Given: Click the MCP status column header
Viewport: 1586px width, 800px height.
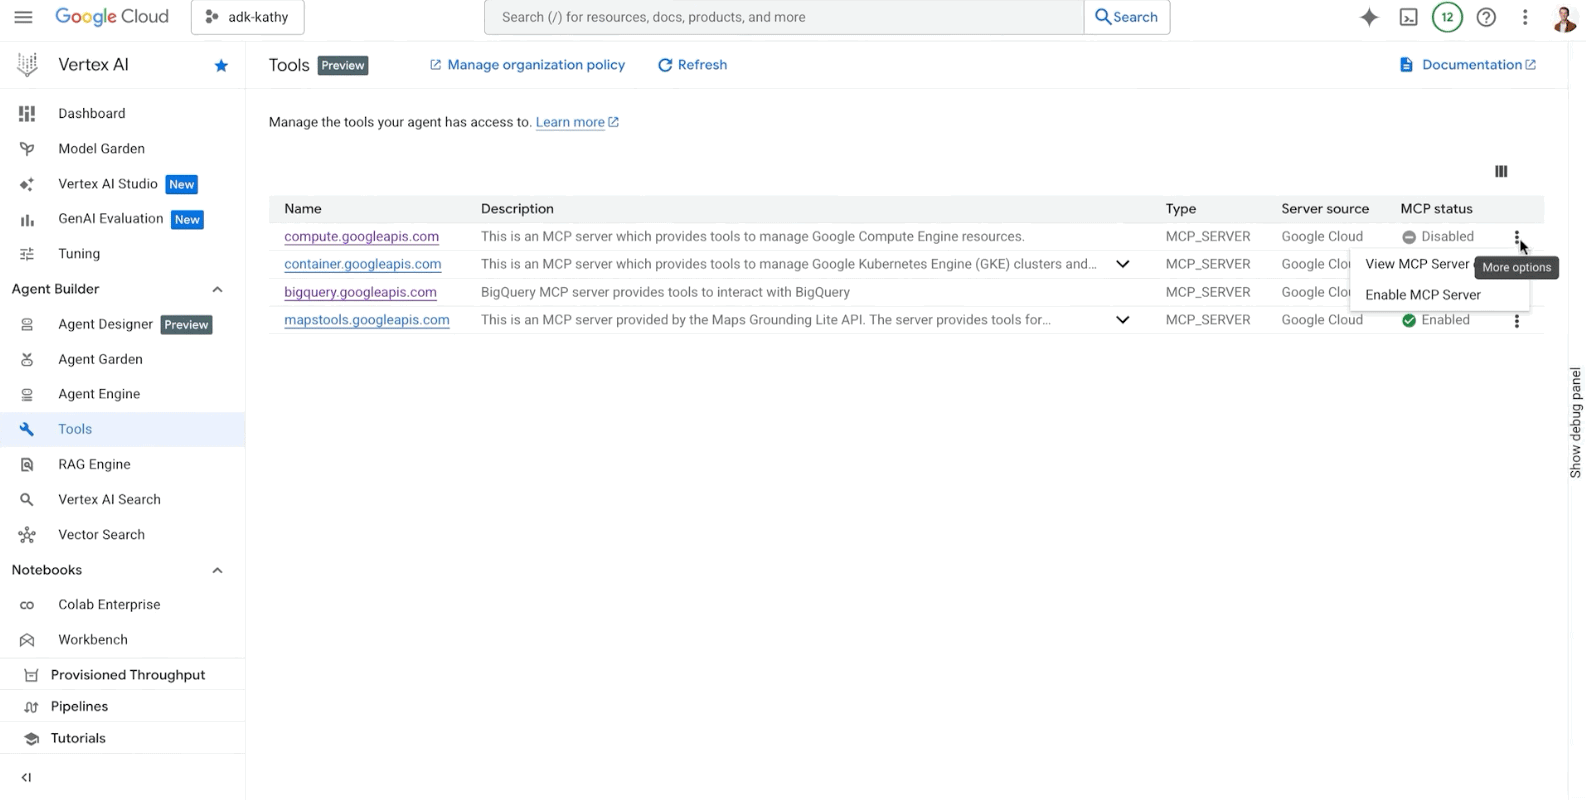Looking at the screenshot, I should click(x=1436, y=209).
